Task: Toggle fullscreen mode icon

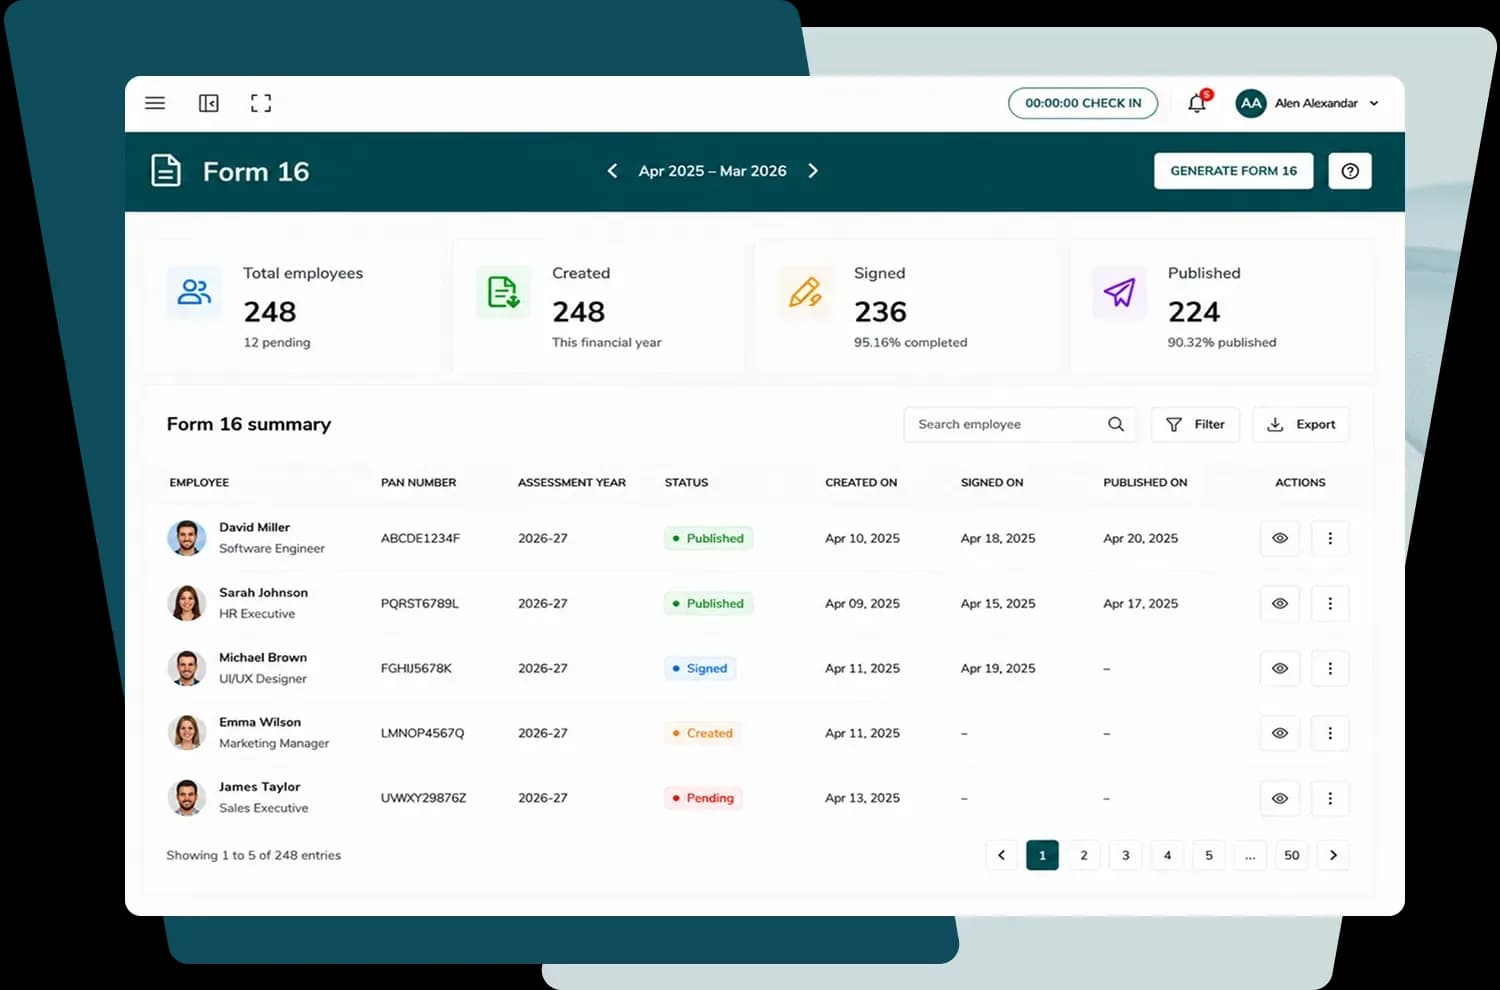Action: 261,103
